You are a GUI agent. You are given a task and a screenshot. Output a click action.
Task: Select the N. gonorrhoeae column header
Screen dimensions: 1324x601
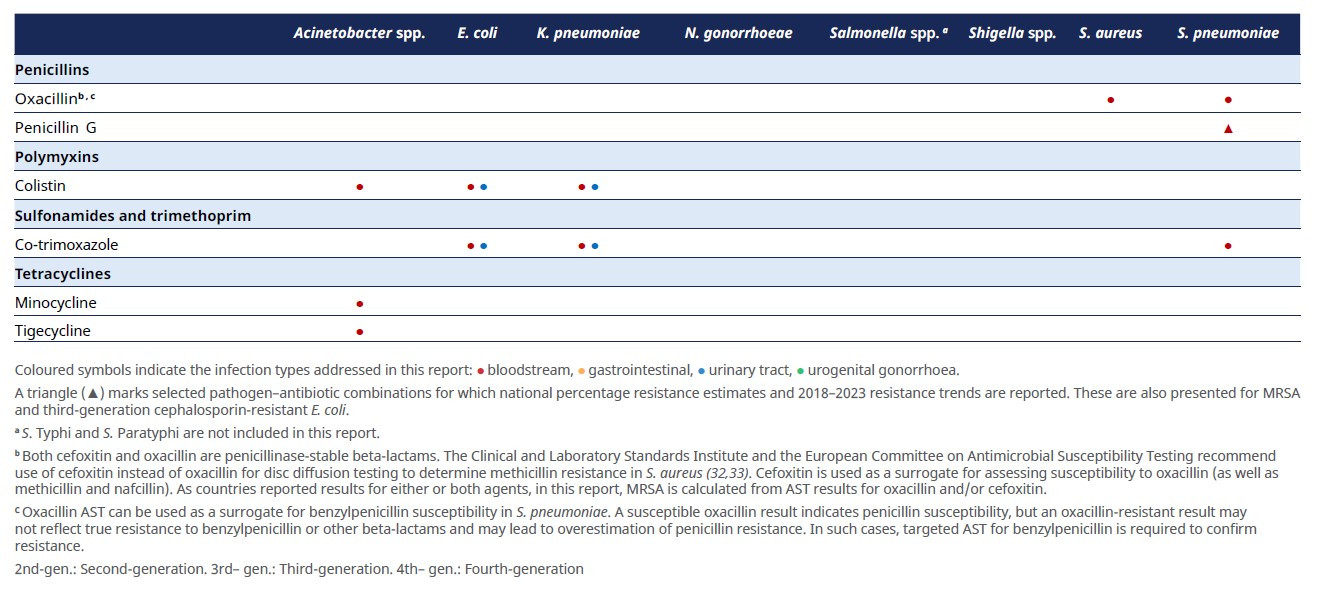738,33
